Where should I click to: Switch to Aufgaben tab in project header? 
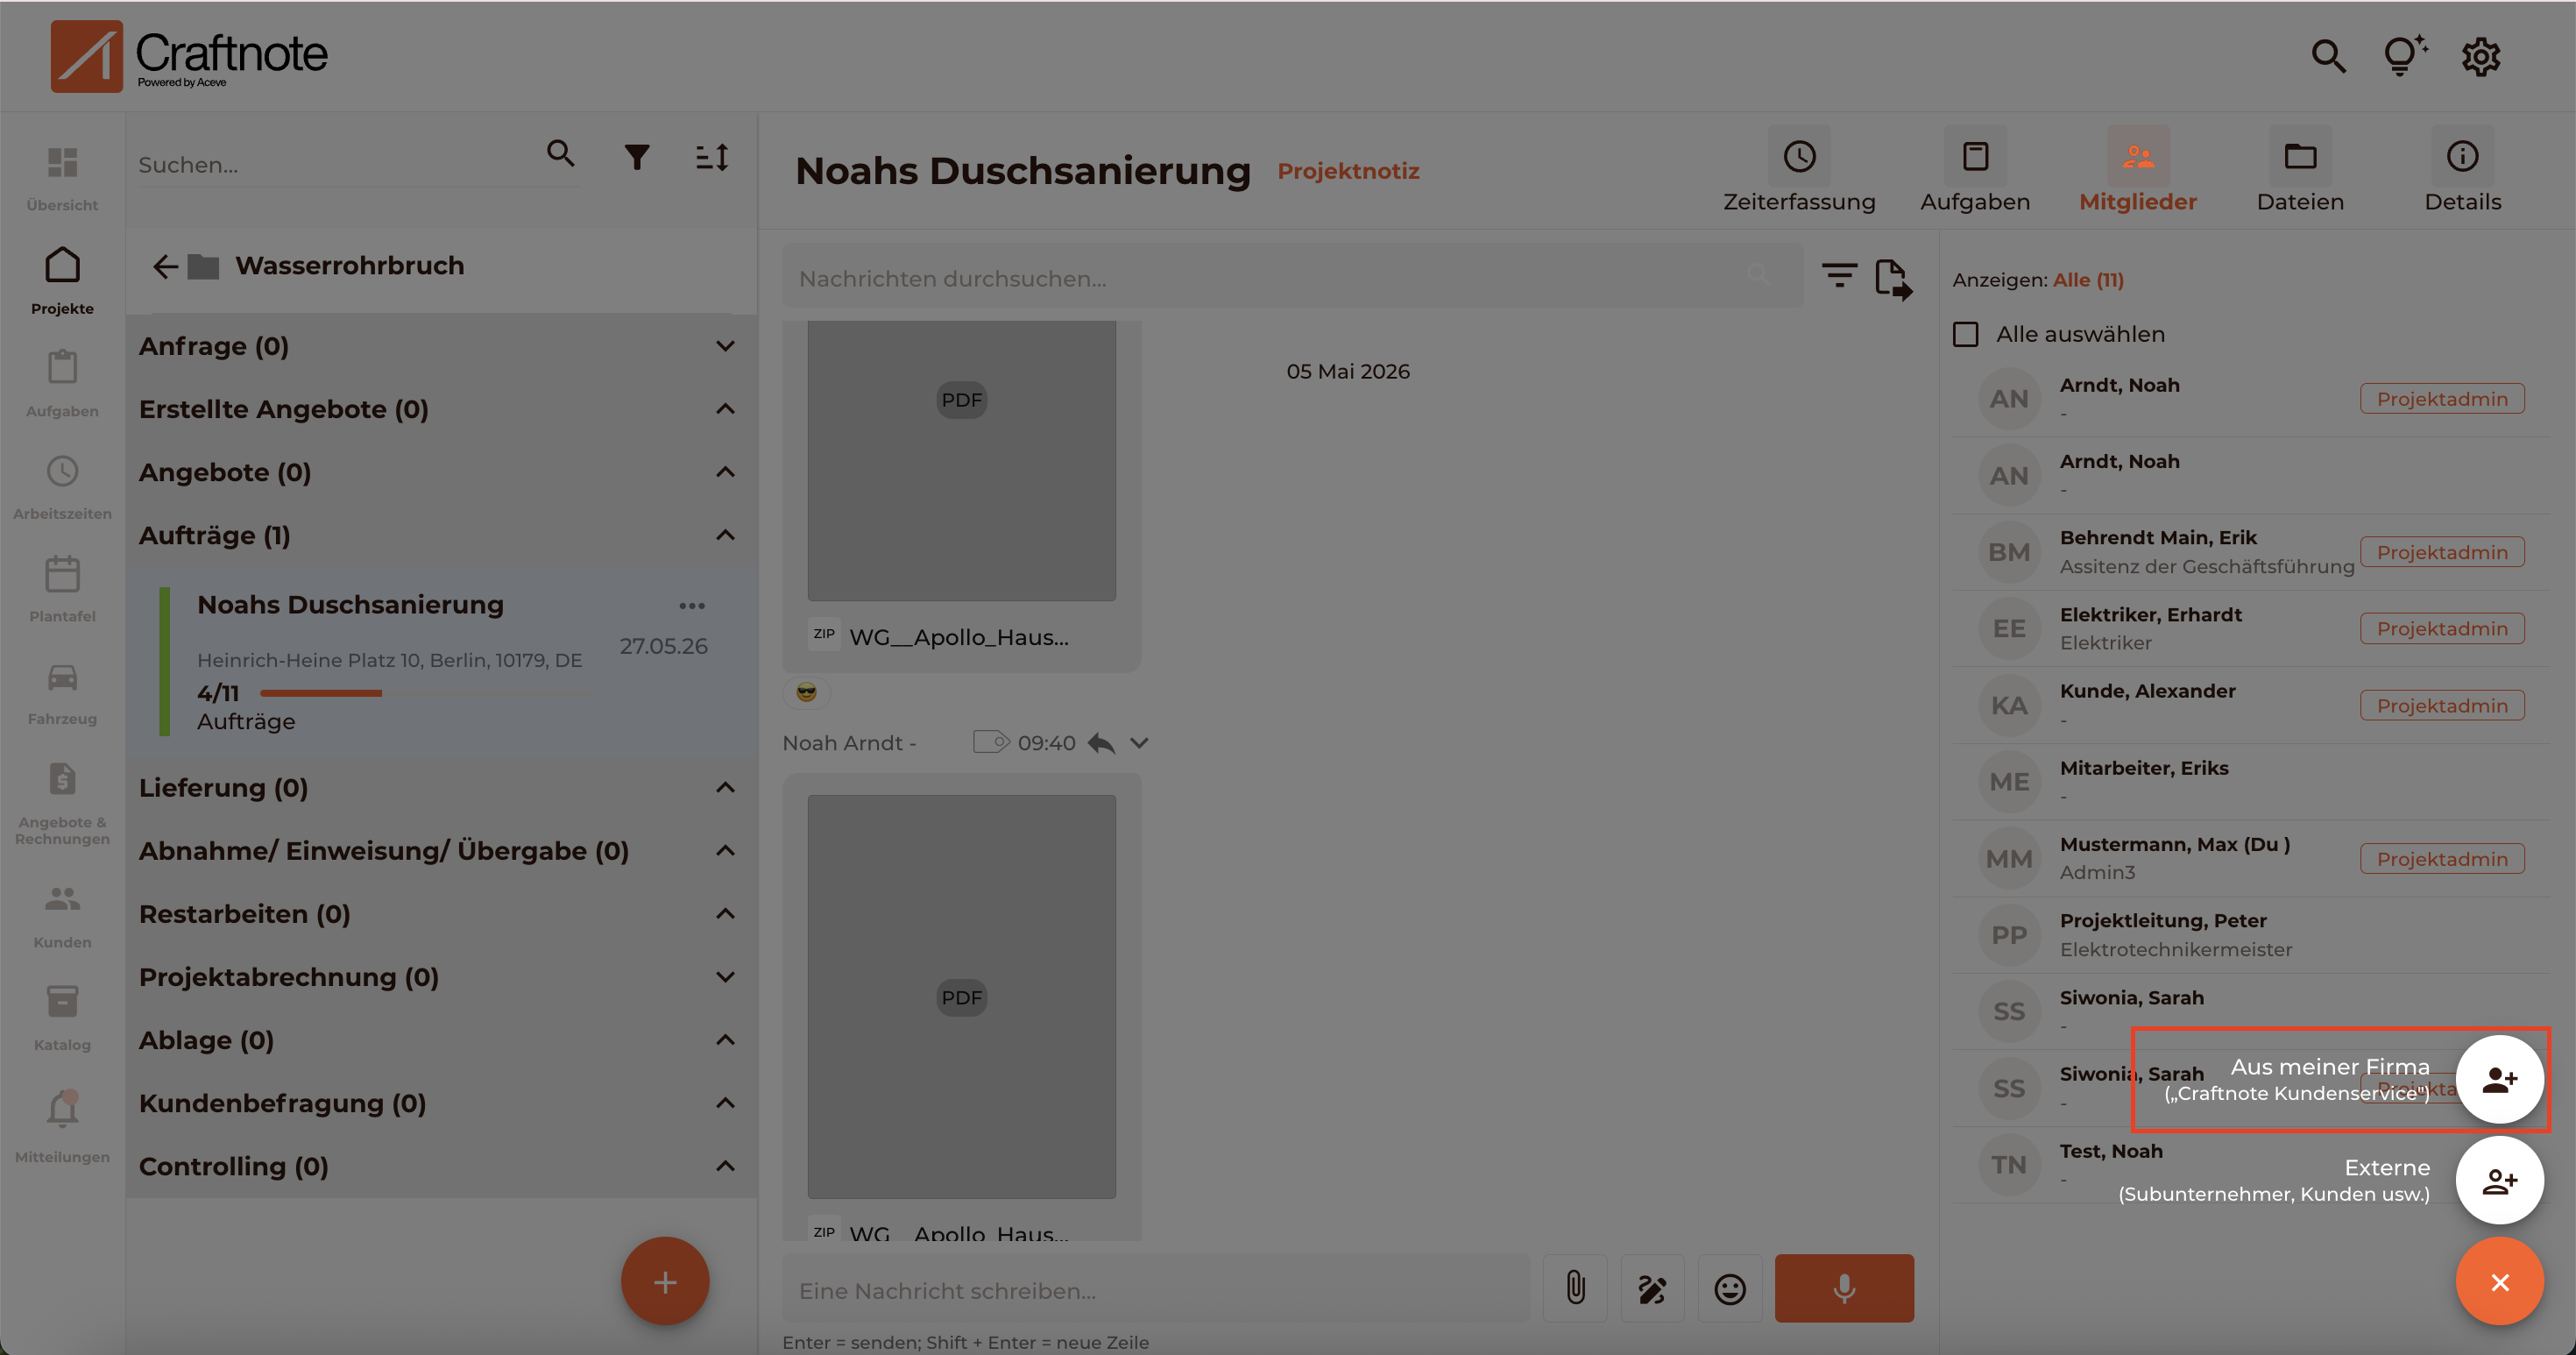tap(1975, 170)
